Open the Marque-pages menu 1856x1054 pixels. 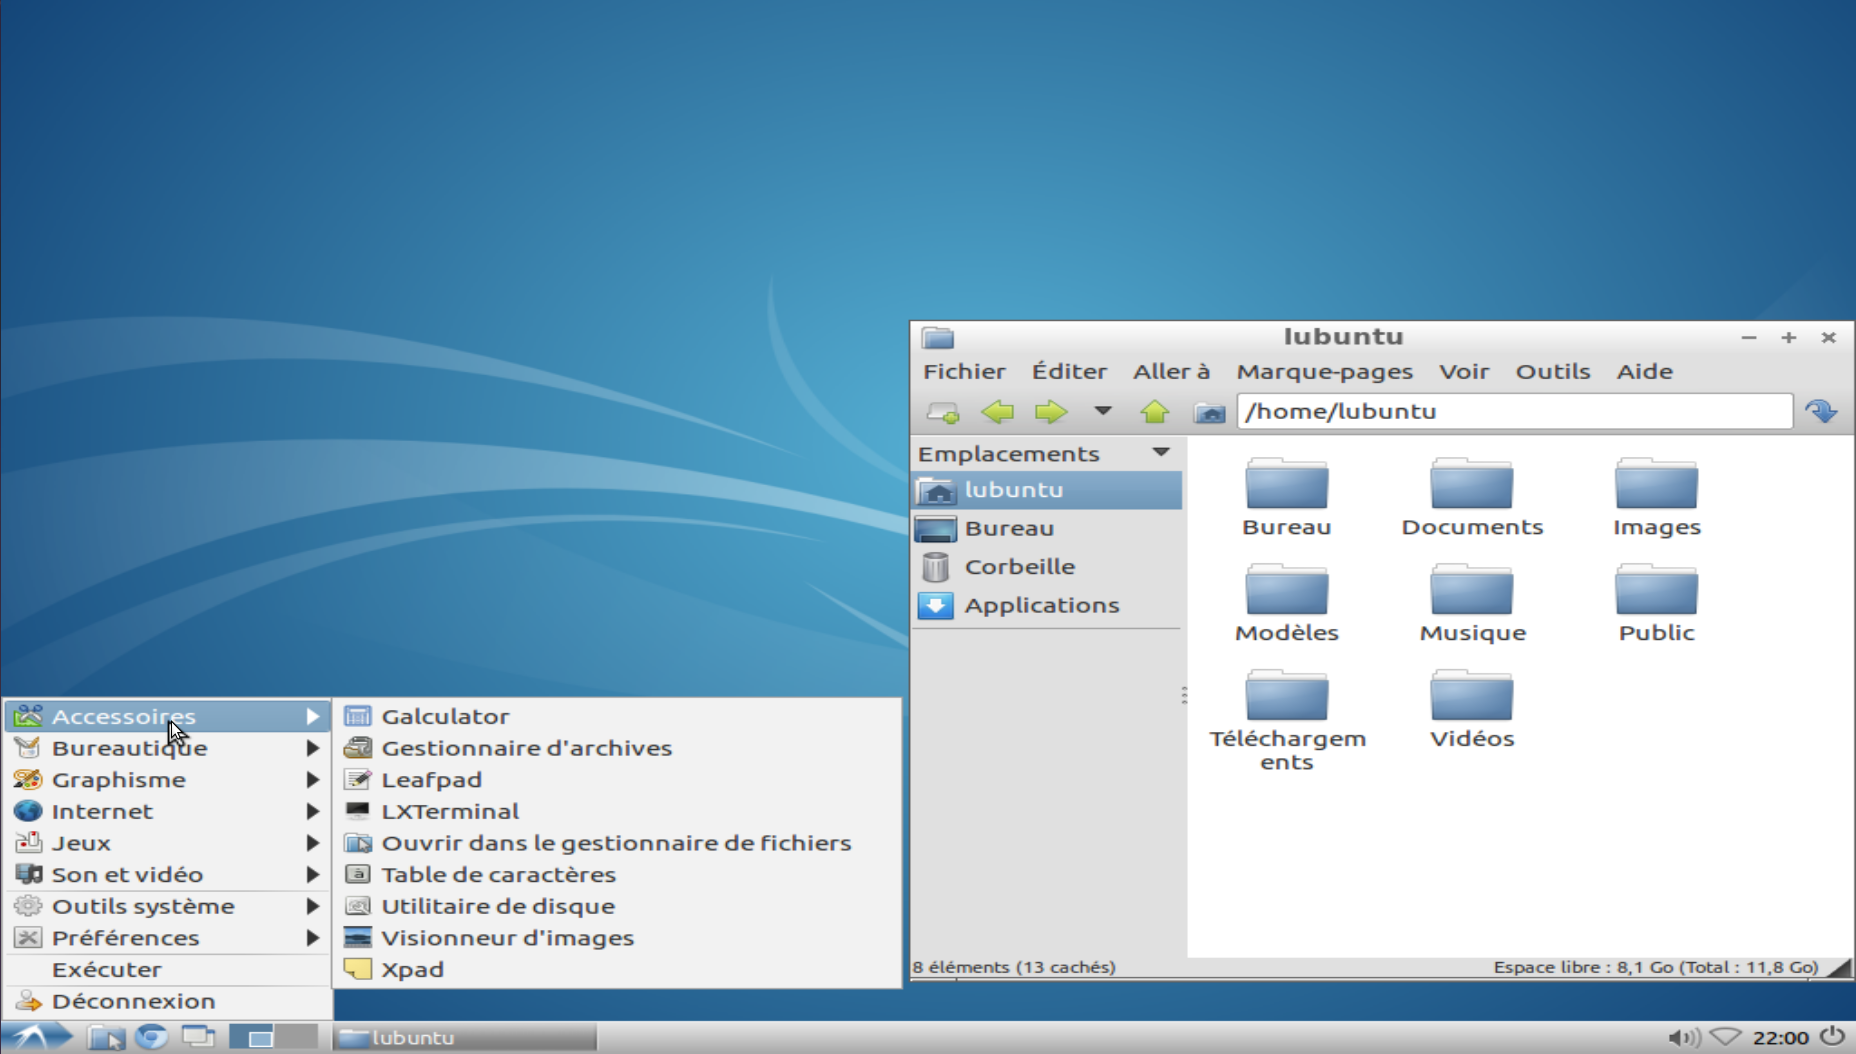click(x=1324, y=372)
